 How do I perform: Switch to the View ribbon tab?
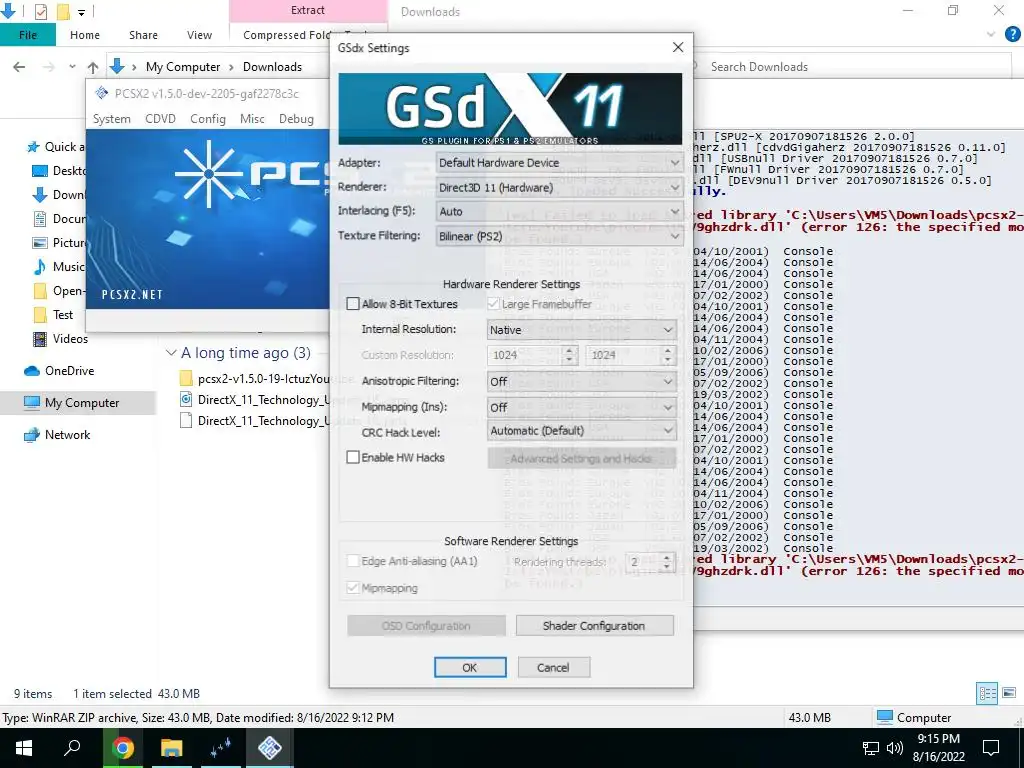(x=199, y=35)
